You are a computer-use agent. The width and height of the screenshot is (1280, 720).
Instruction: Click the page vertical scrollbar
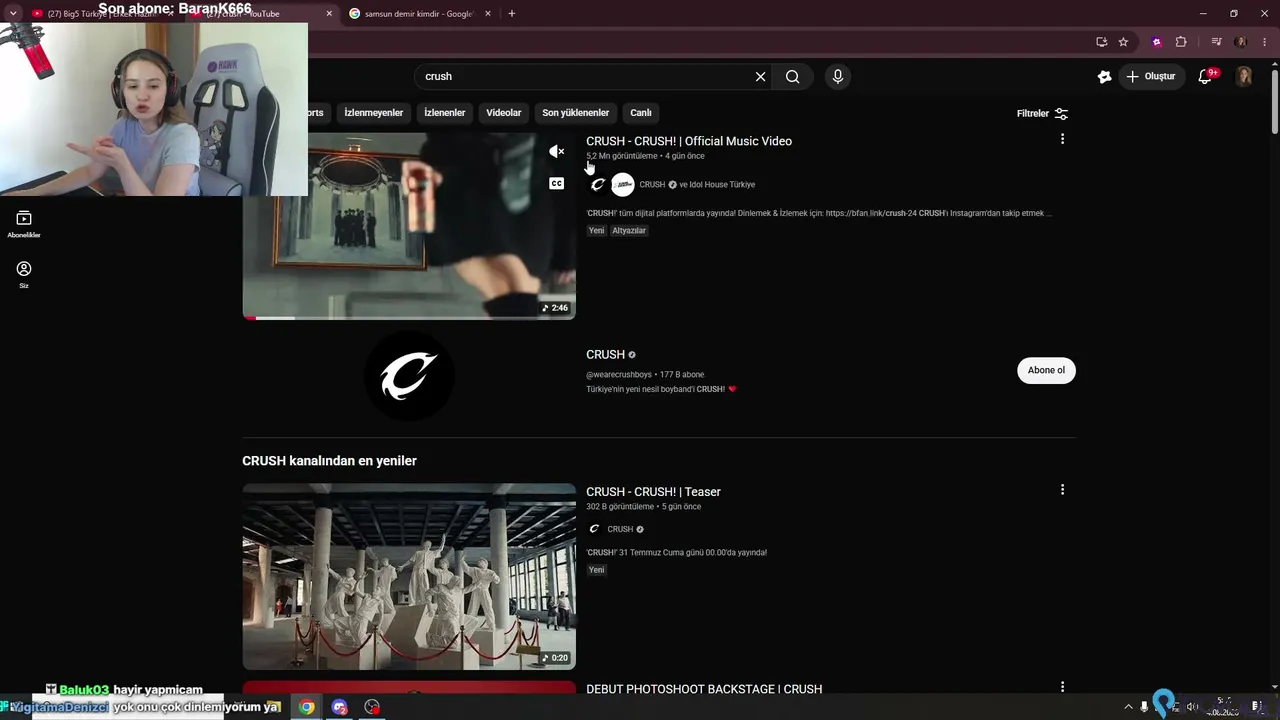point(1275,100)
